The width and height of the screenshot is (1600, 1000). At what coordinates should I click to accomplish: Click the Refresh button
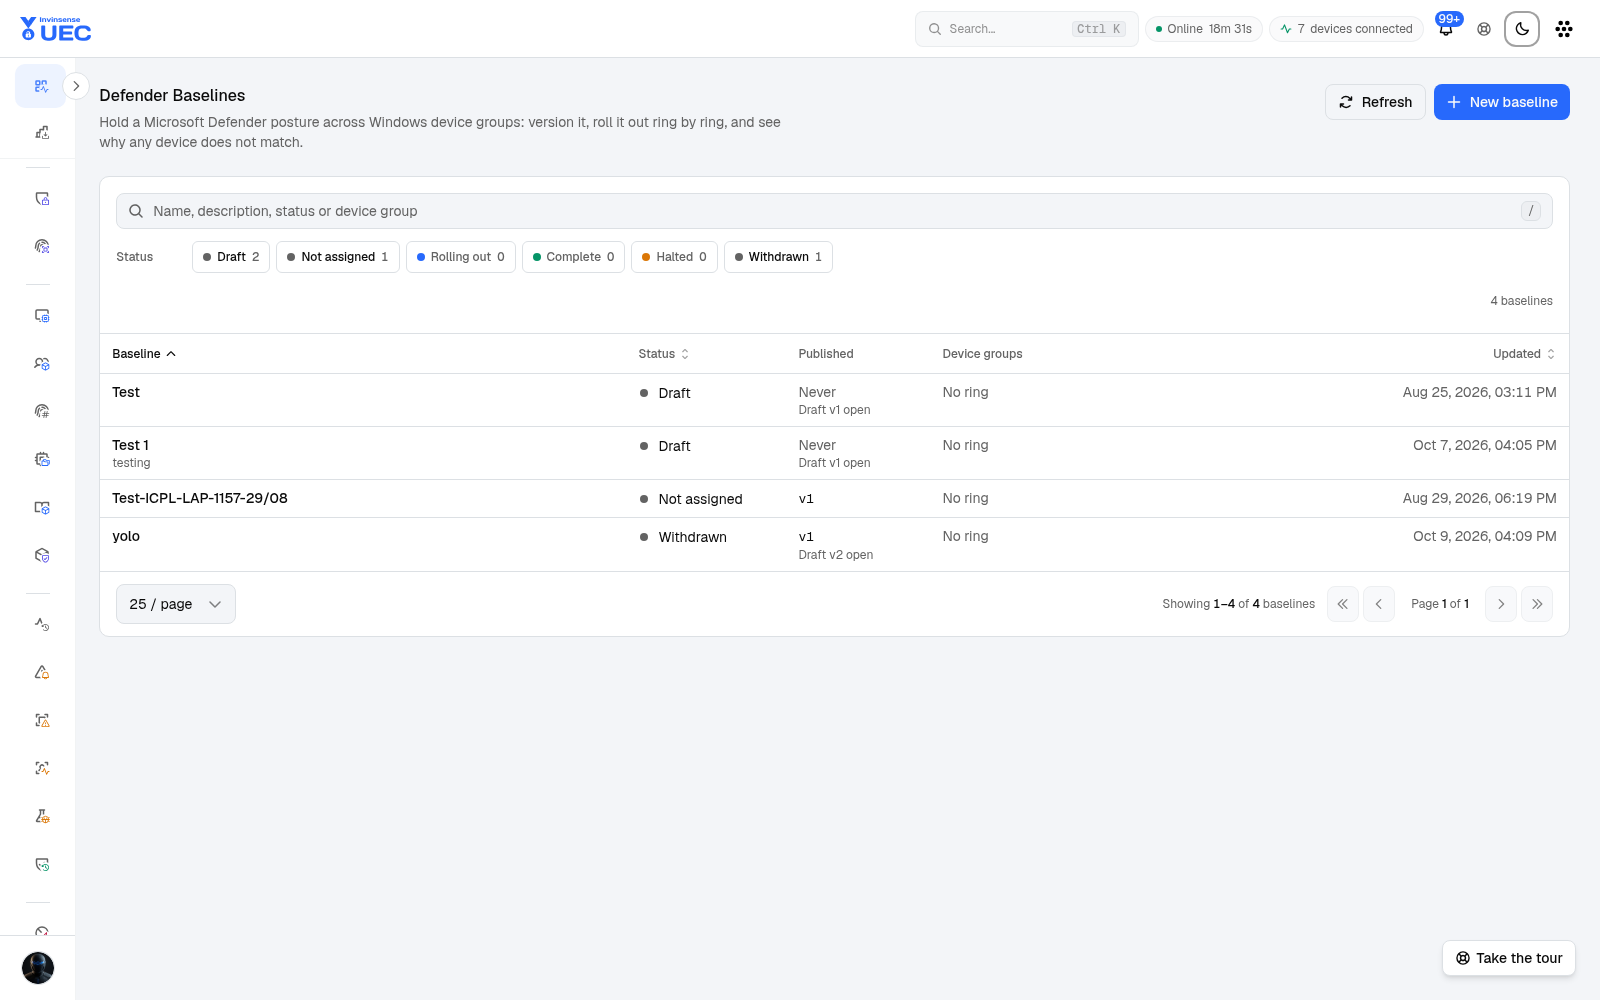[x=1375, y=102]
